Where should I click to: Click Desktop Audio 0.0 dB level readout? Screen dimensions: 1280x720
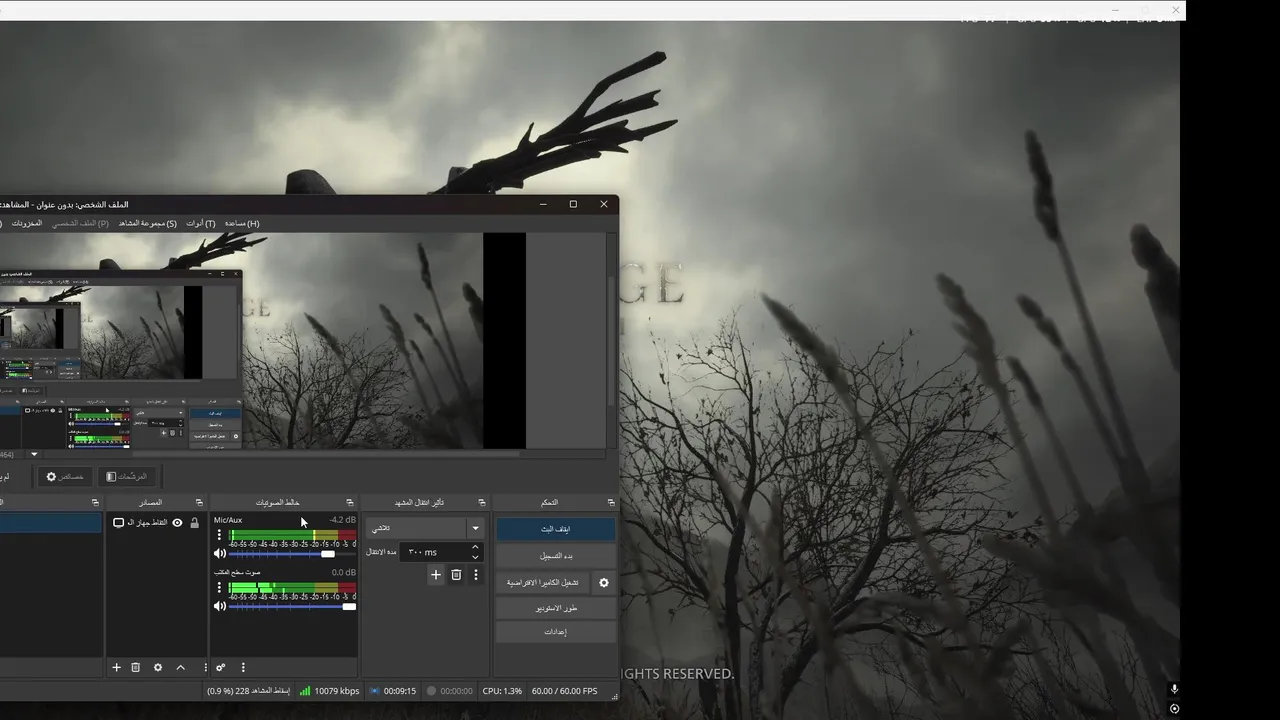344,572
